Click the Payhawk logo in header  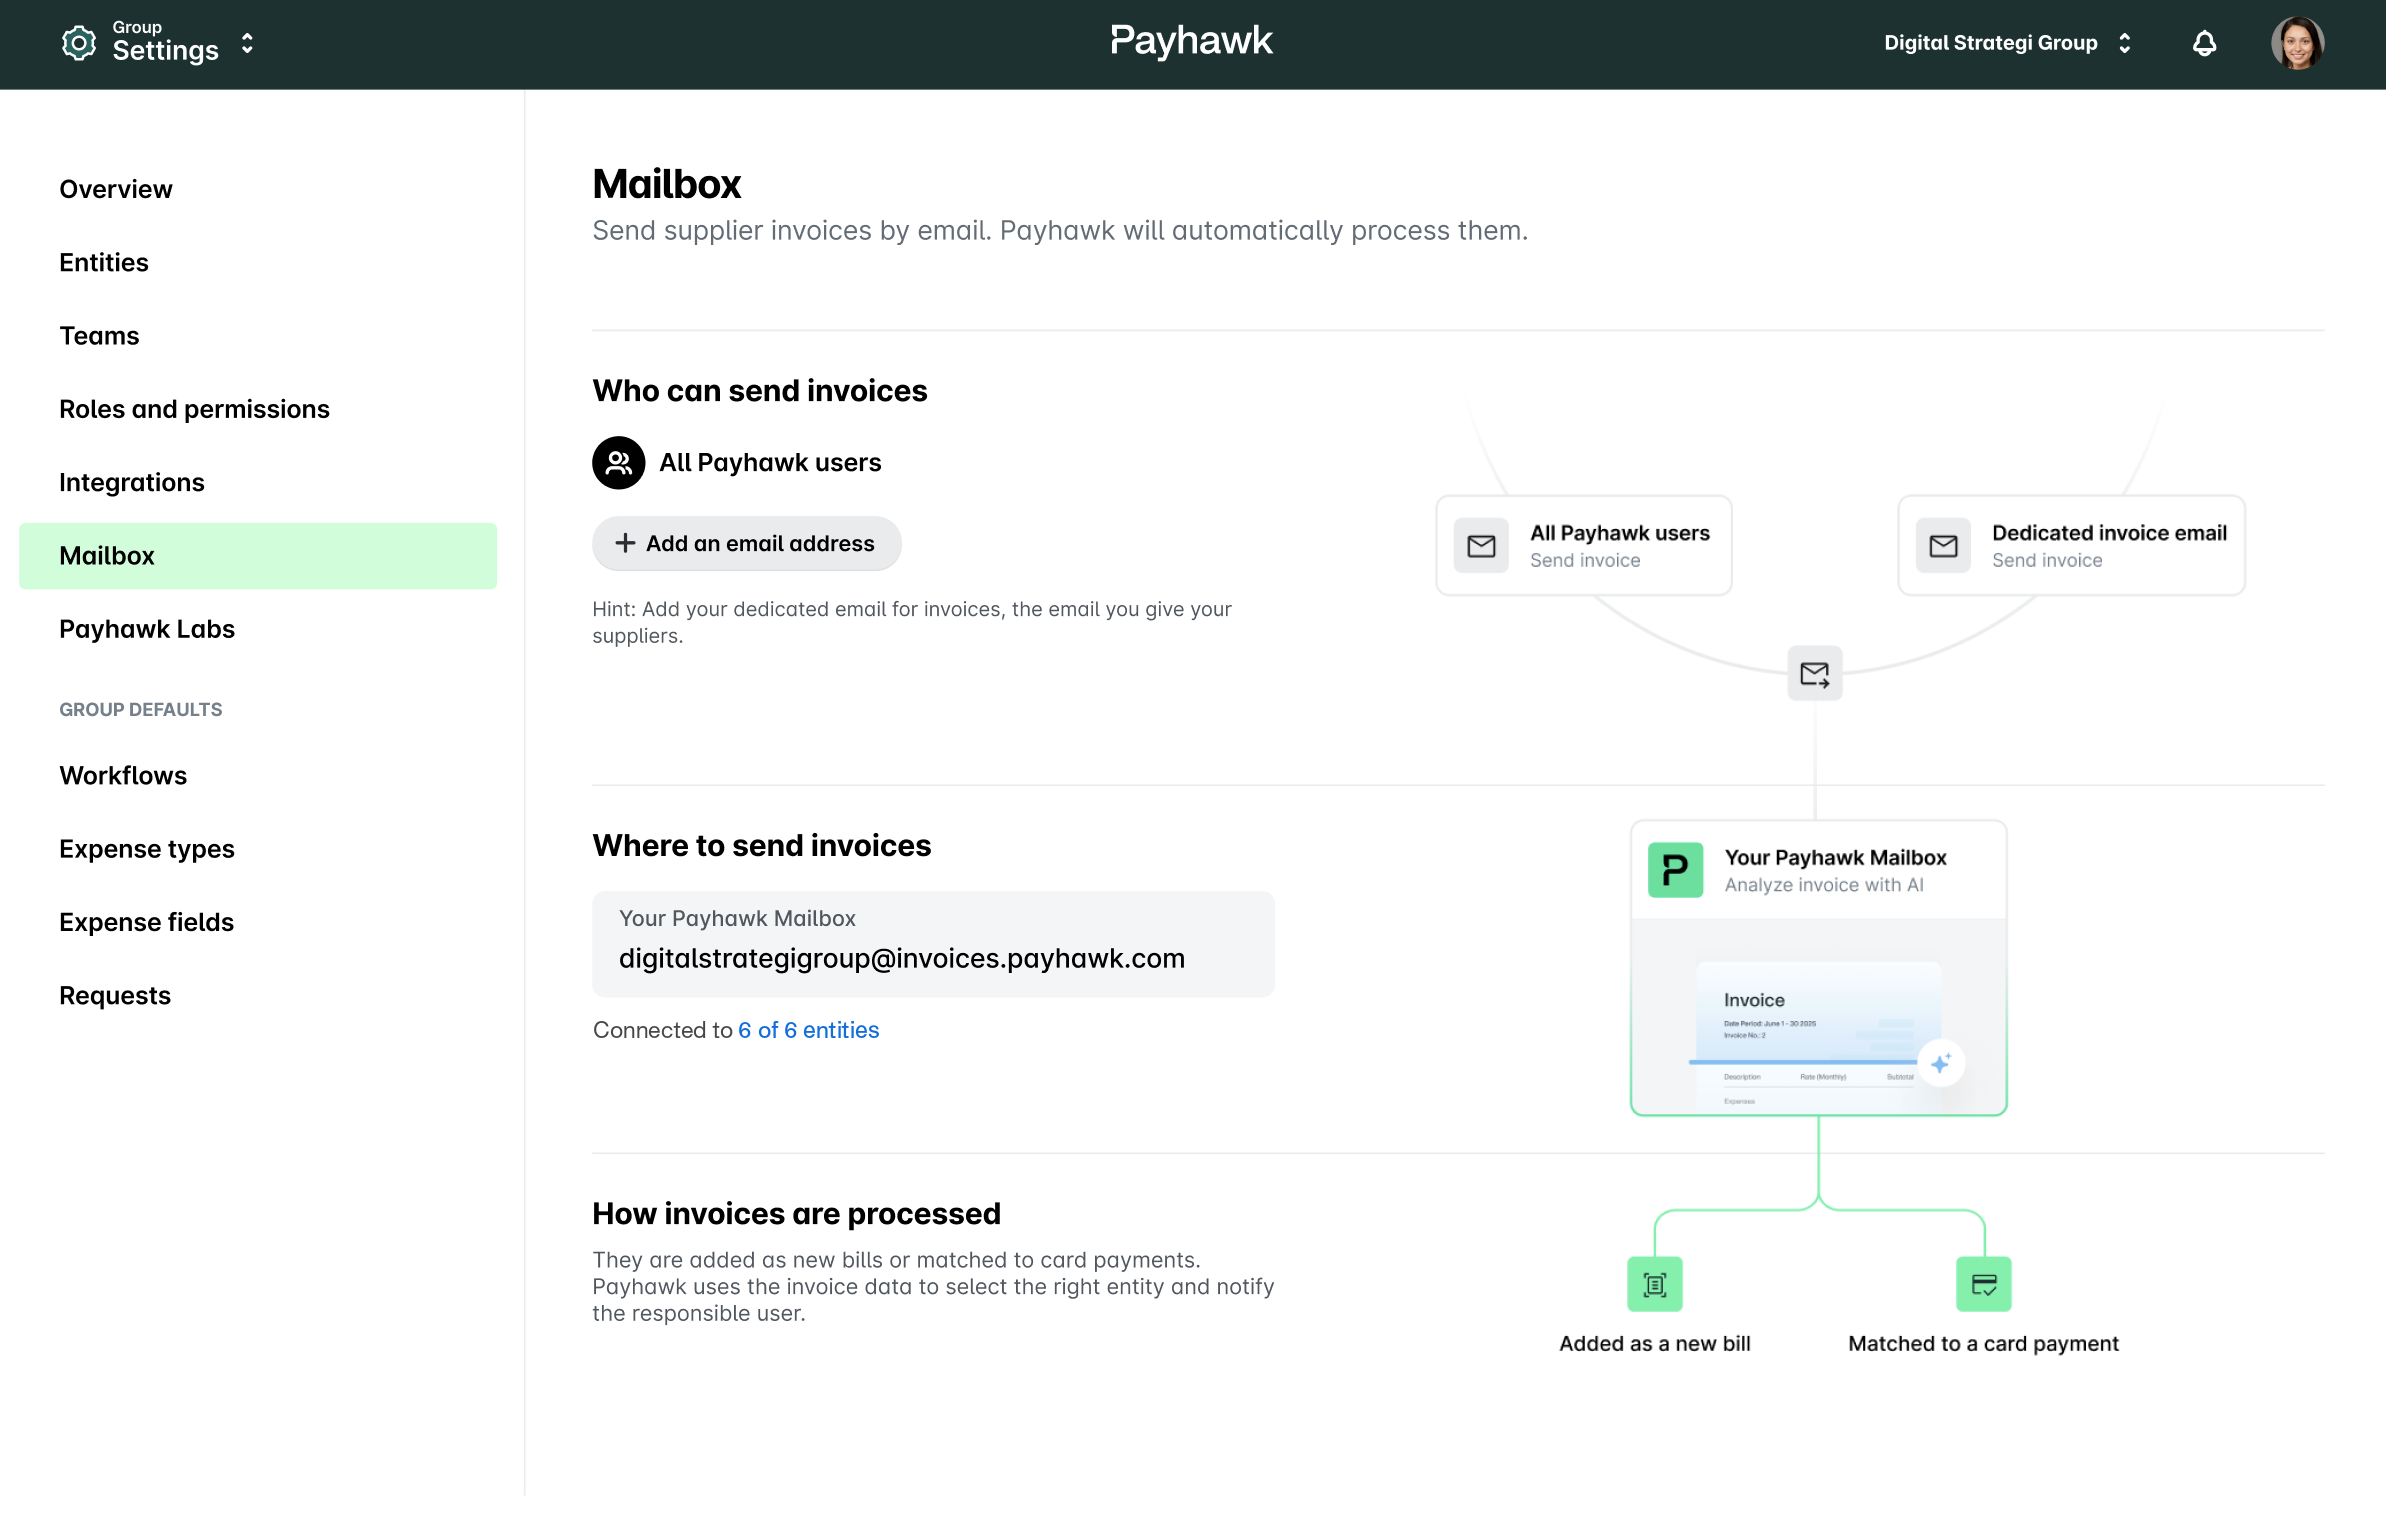tap(1191, 41)
